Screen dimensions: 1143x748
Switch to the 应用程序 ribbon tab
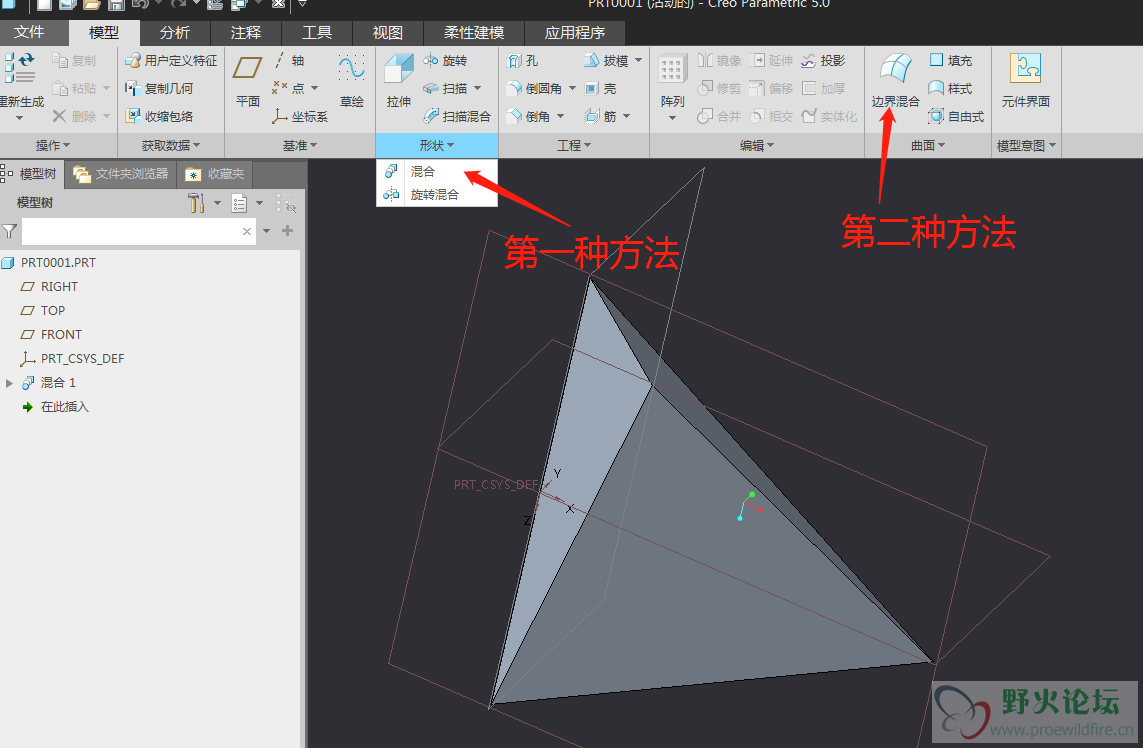574,33
